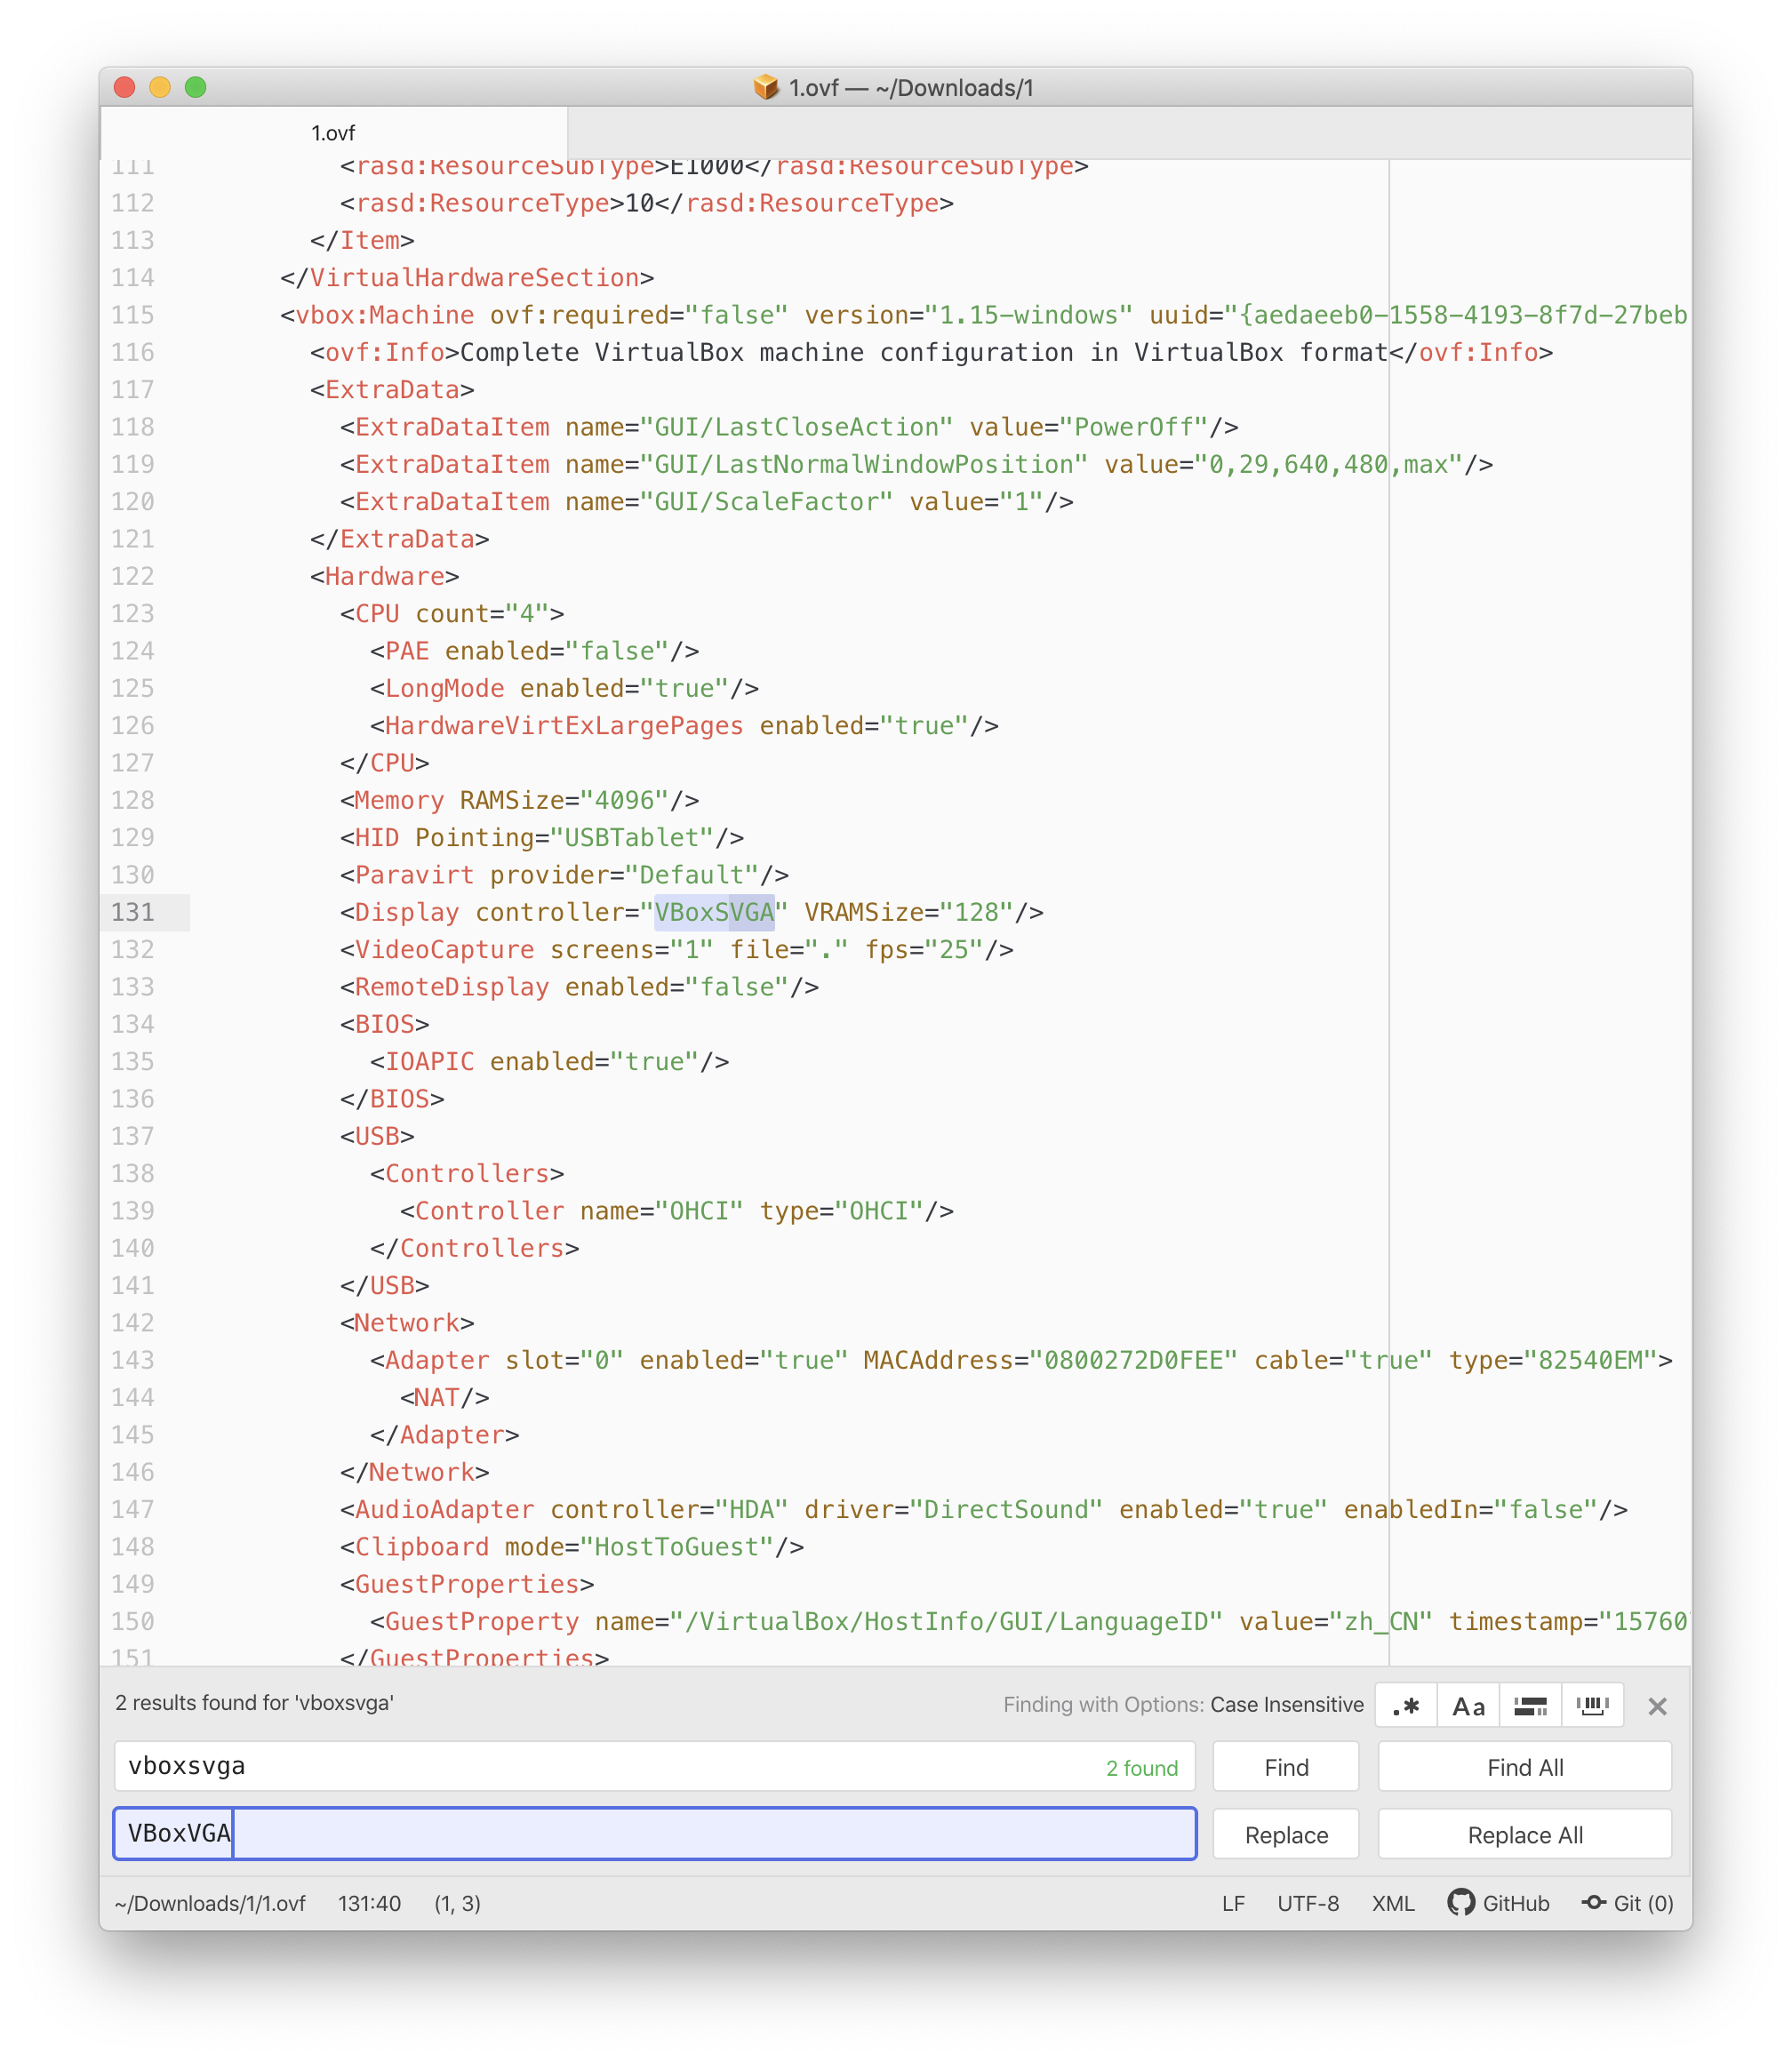Toggle the match case (Aa) option
Image resolution: width=1792 pixels, height=2062 pixels.
click(x=1468, y=1706)
